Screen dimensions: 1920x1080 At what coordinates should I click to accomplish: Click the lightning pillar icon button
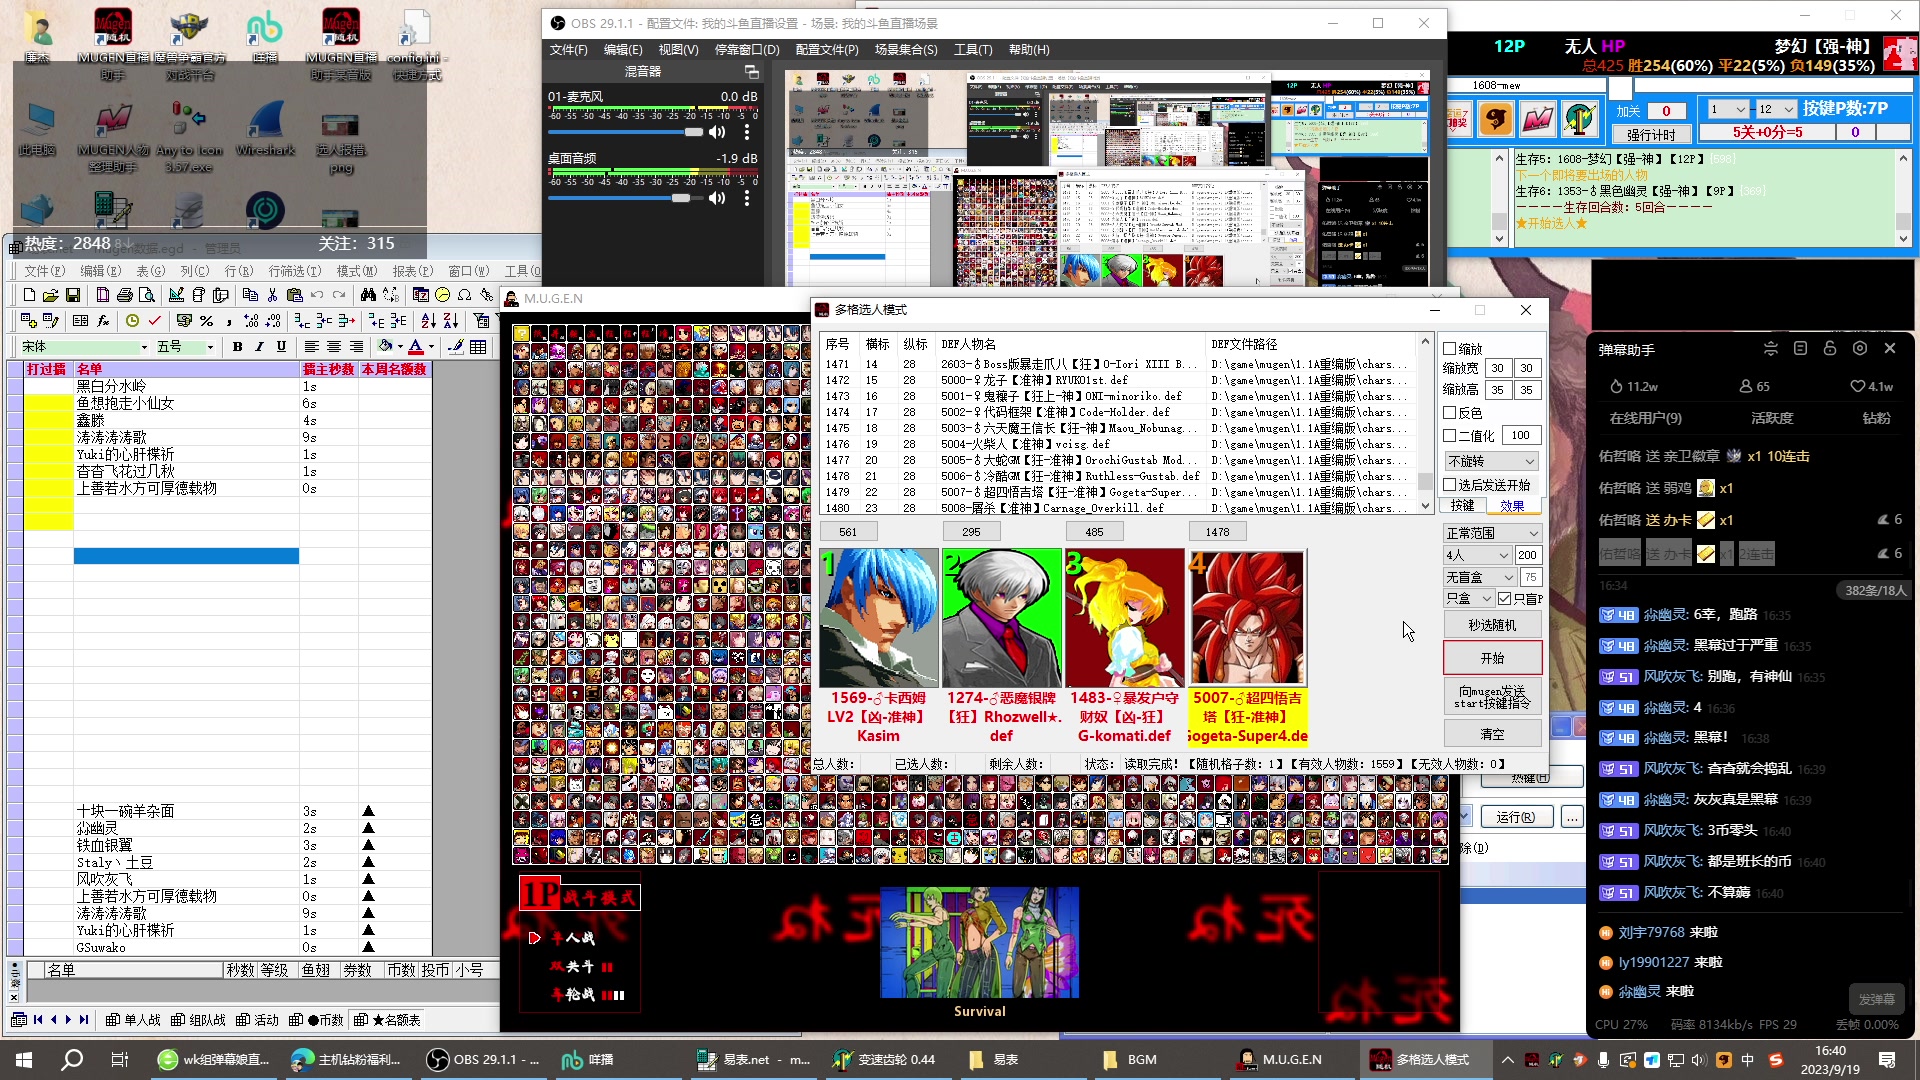(x=1580, y=119)
